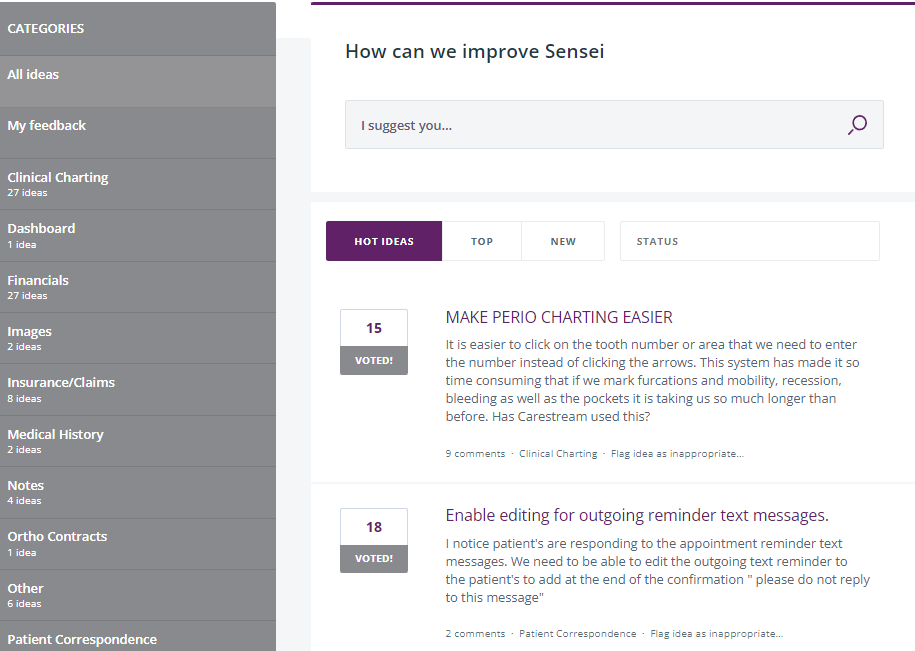
Task: Open the Images category
Action: pos(138,338)
